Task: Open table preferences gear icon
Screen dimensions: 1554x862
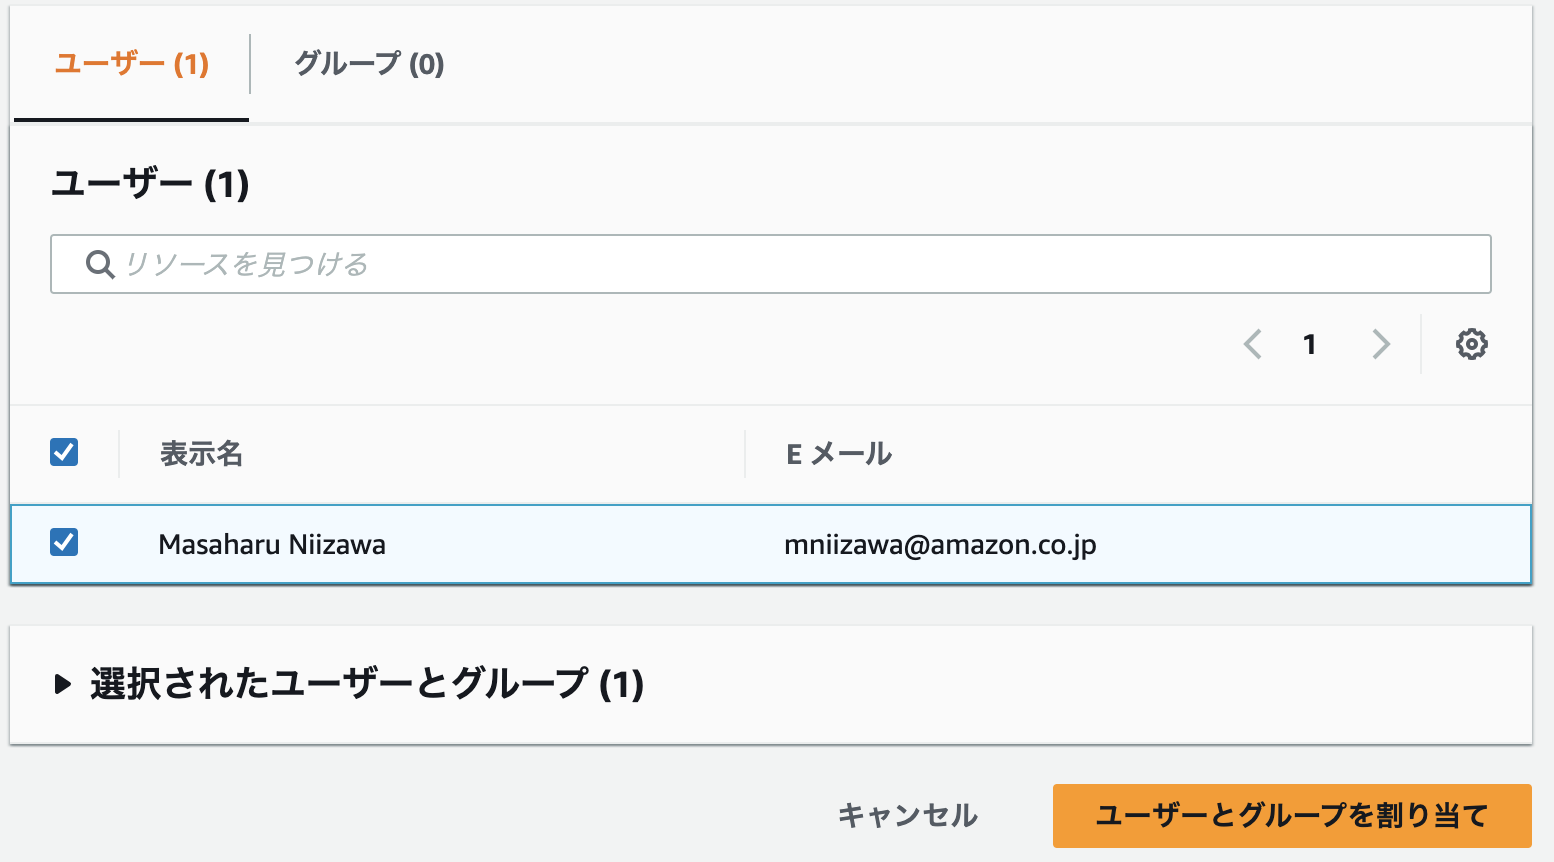Action: tap(1471, 344)
